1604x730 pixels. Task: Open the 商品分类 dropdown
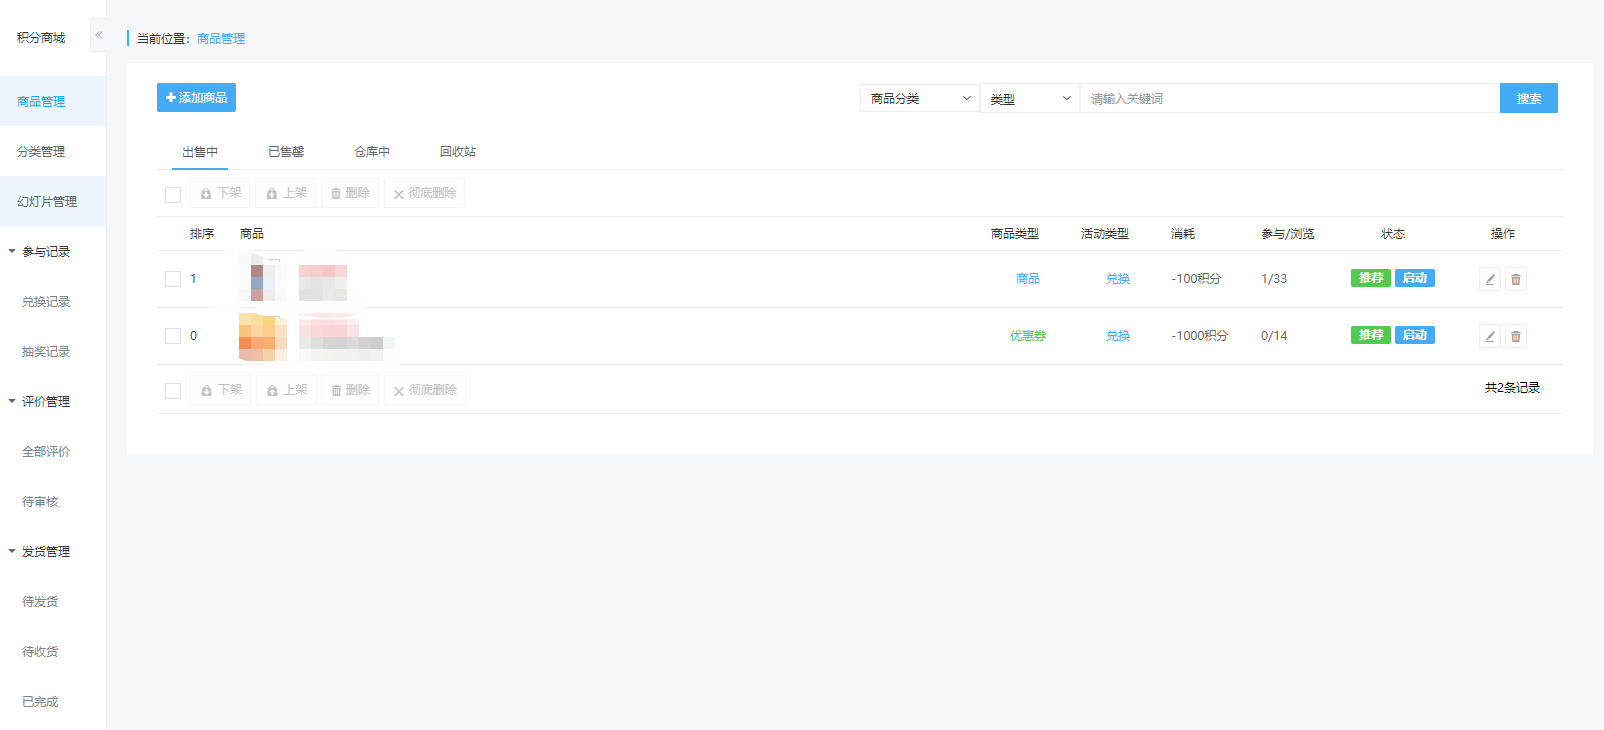tap(920, 98)
